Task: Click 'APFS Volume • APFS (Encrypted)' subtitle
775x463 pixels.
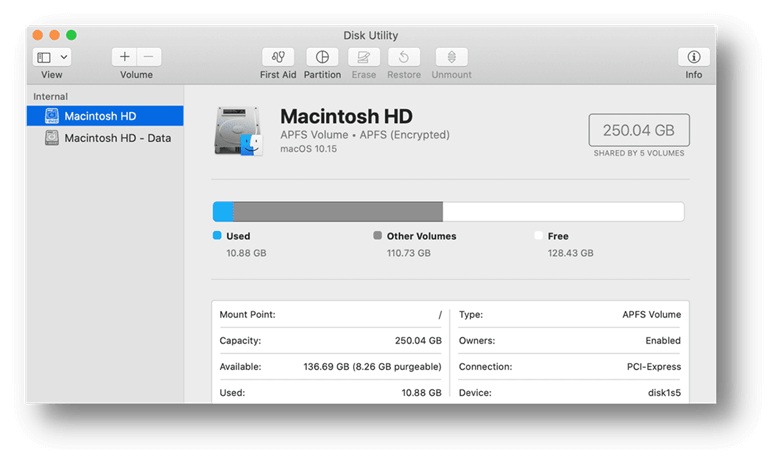Action: pyautogui.click(x=365, y=134)
